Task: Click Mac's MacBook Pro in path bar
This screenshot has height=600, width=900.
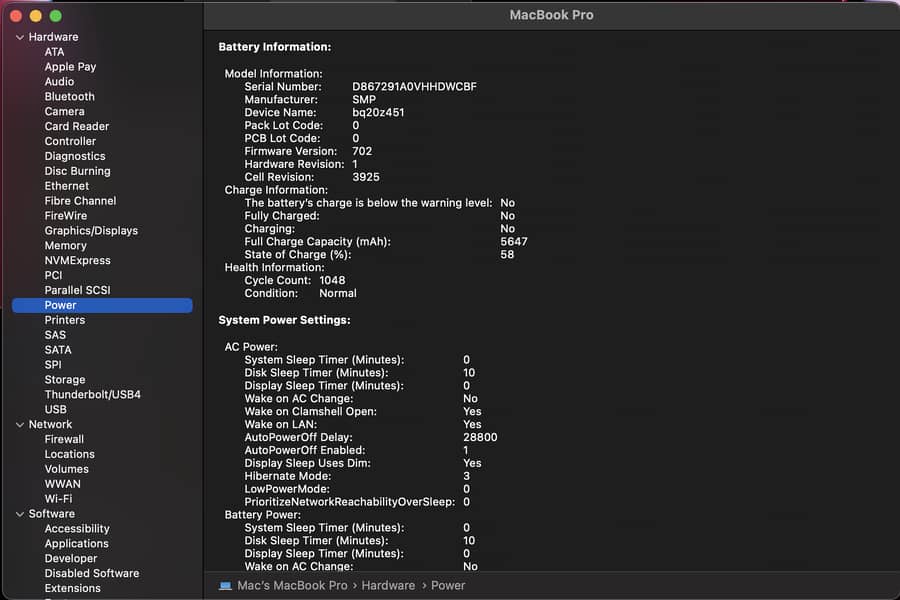Action: point(292,586)
